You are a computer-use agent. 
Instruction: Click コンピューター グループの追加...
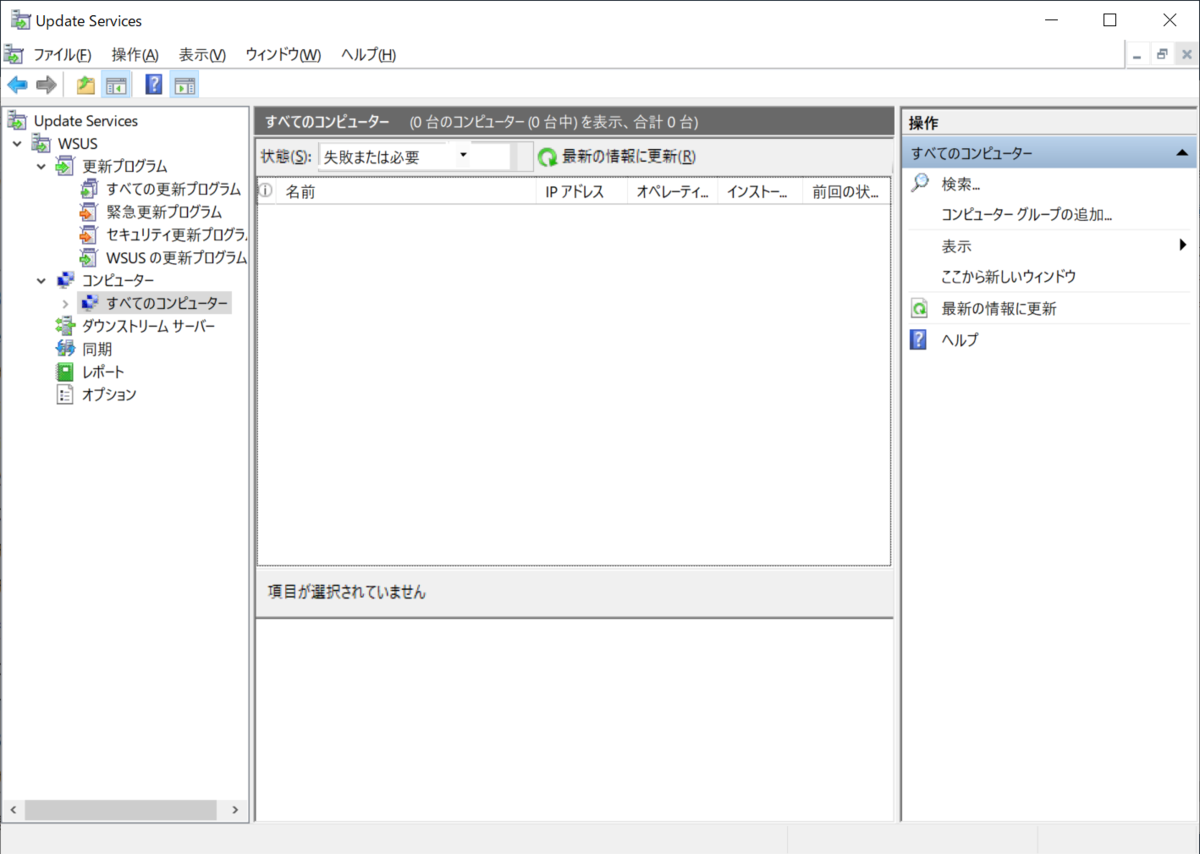click(1027, 214)
